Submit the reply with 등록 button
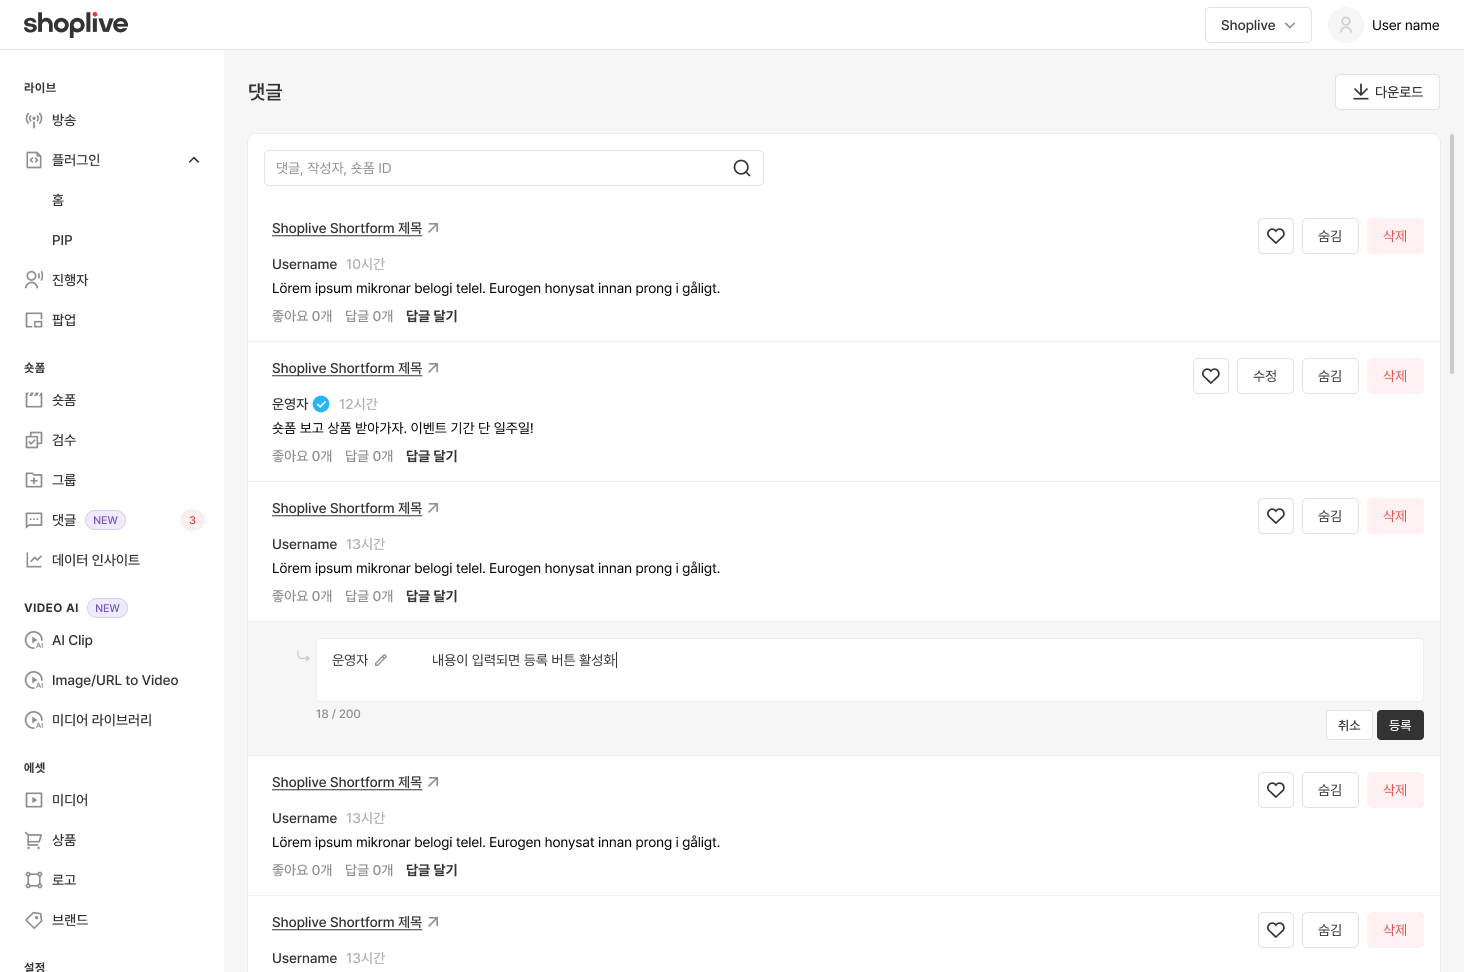This screenshot has height=972, width=1464. [x=1400, y=725]
